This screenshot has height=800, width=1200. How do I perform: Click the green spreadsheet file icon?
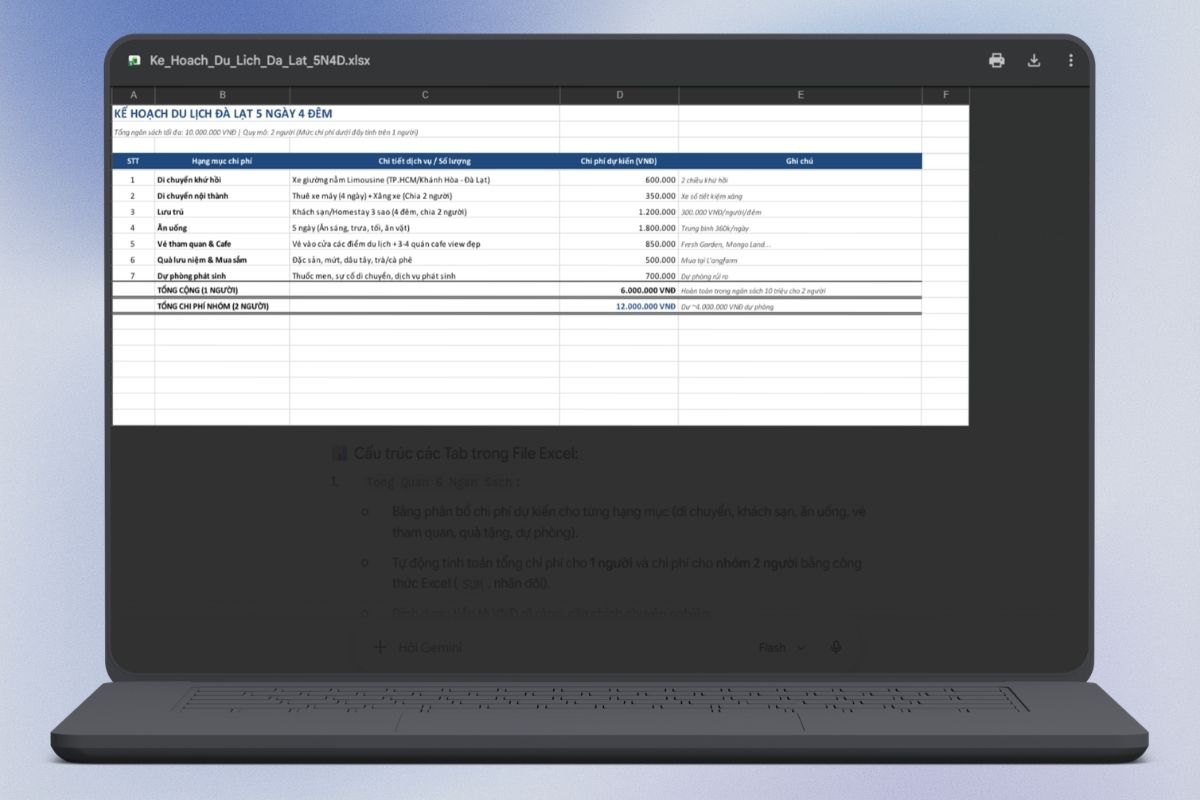tap(134, 61)
